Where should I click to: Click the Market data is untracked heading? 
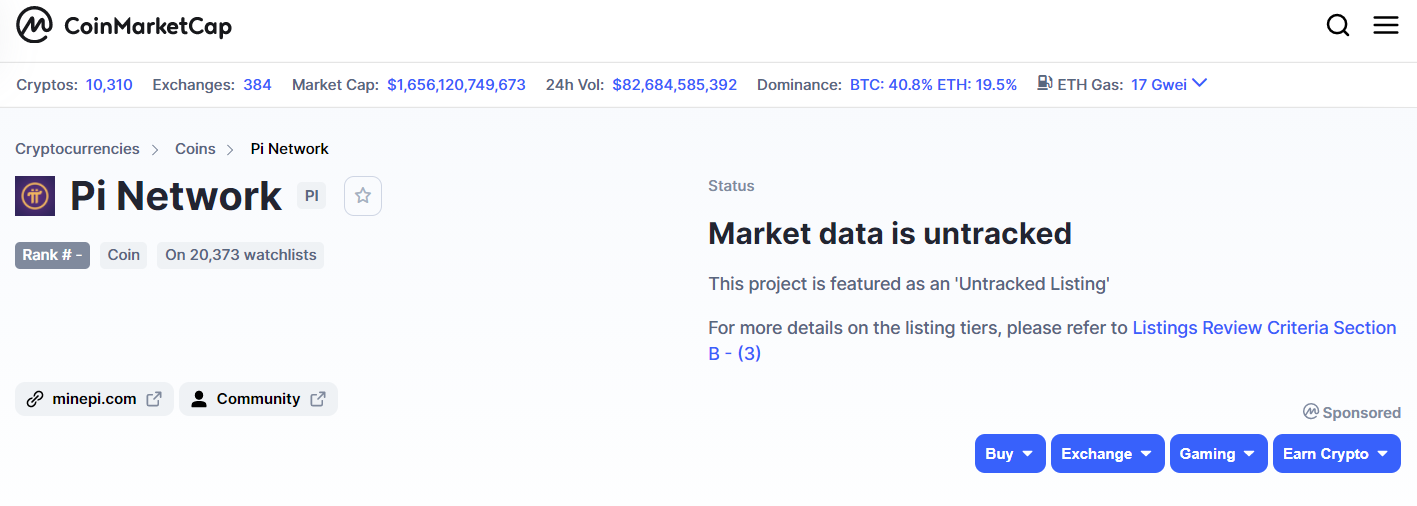point(890,234)
